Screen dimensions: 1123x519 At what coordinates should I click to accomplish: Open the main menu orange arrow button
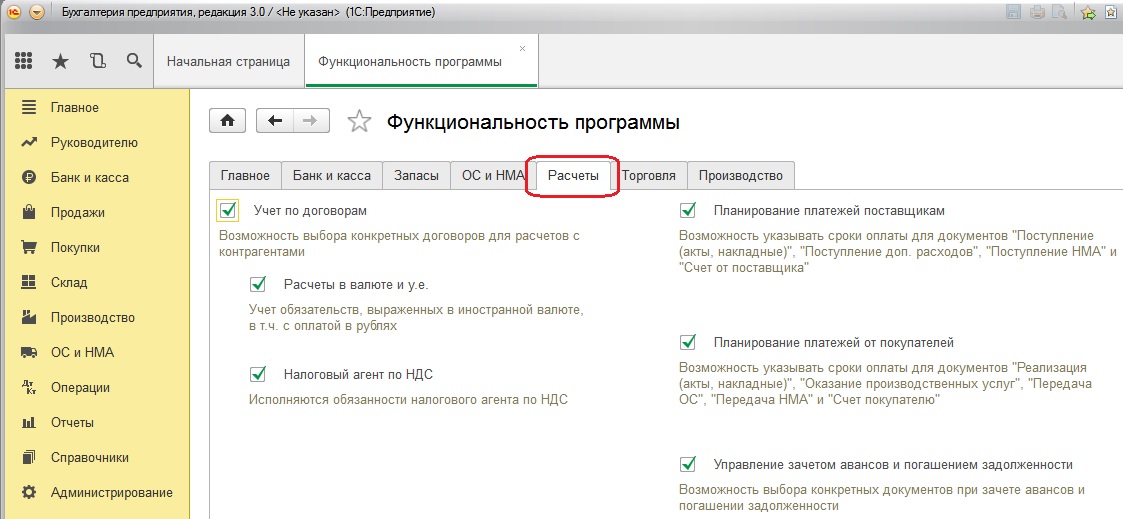point(37,12)
